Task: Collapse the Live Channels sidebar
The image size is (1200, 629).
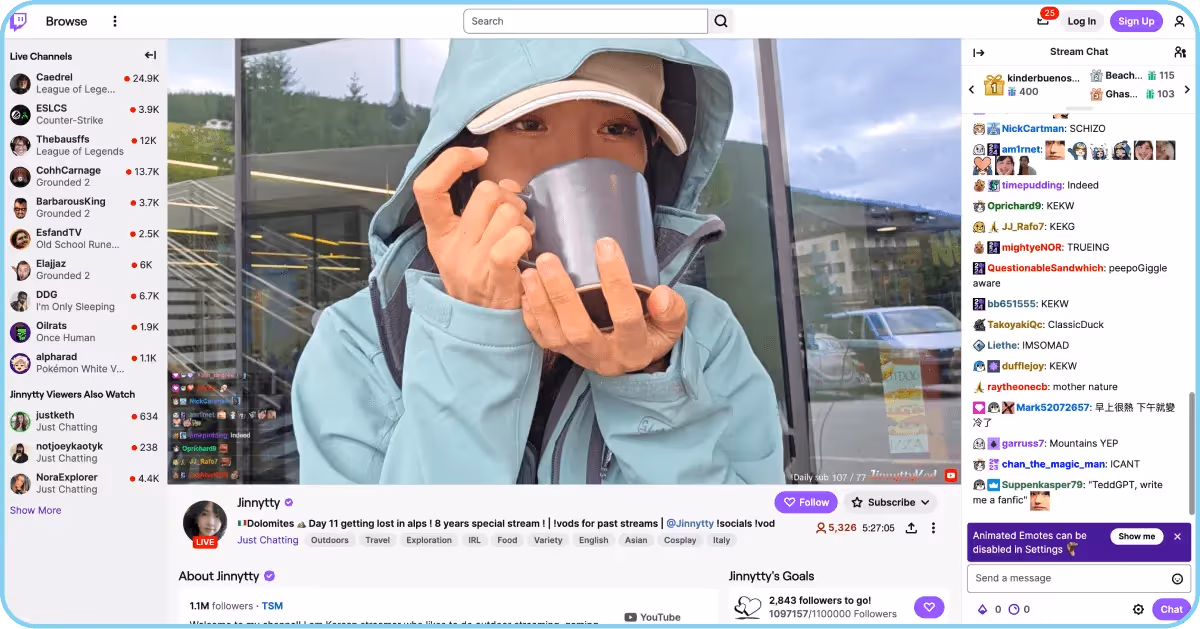Action: [x=150, y=55]
